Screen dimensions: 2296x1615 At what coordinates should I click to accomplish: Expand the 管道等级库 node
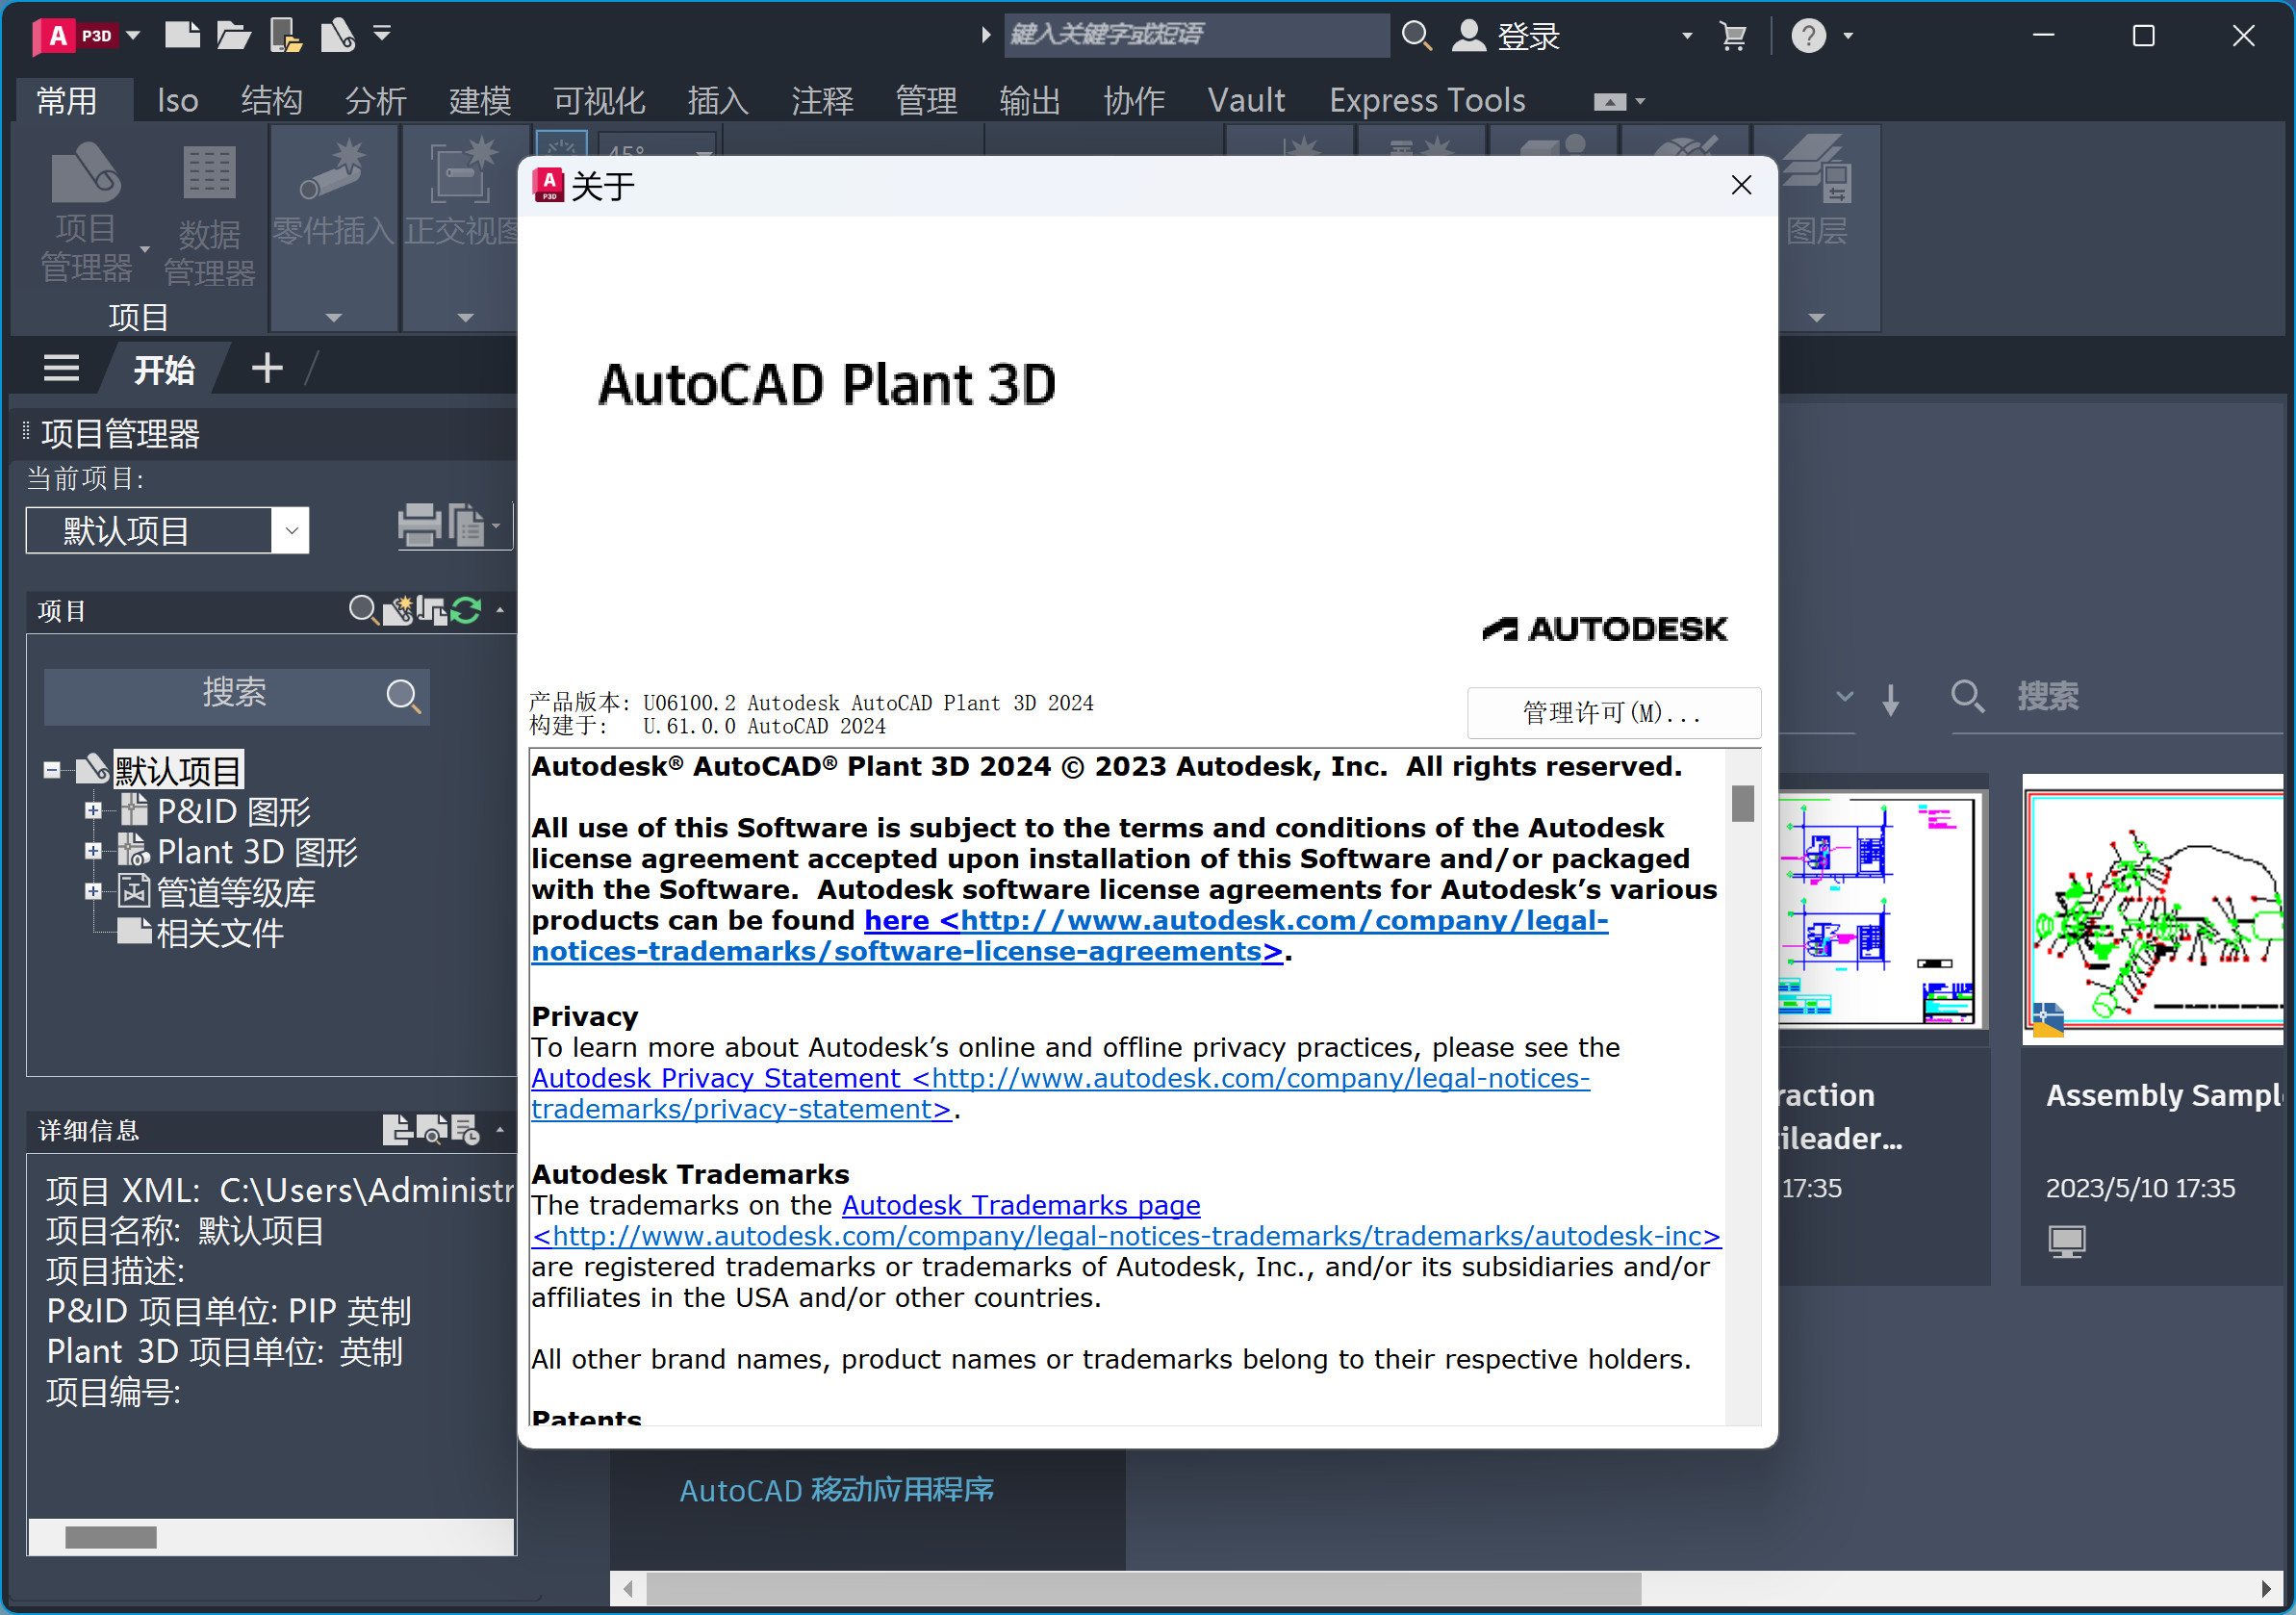click(x=92, y=891)
